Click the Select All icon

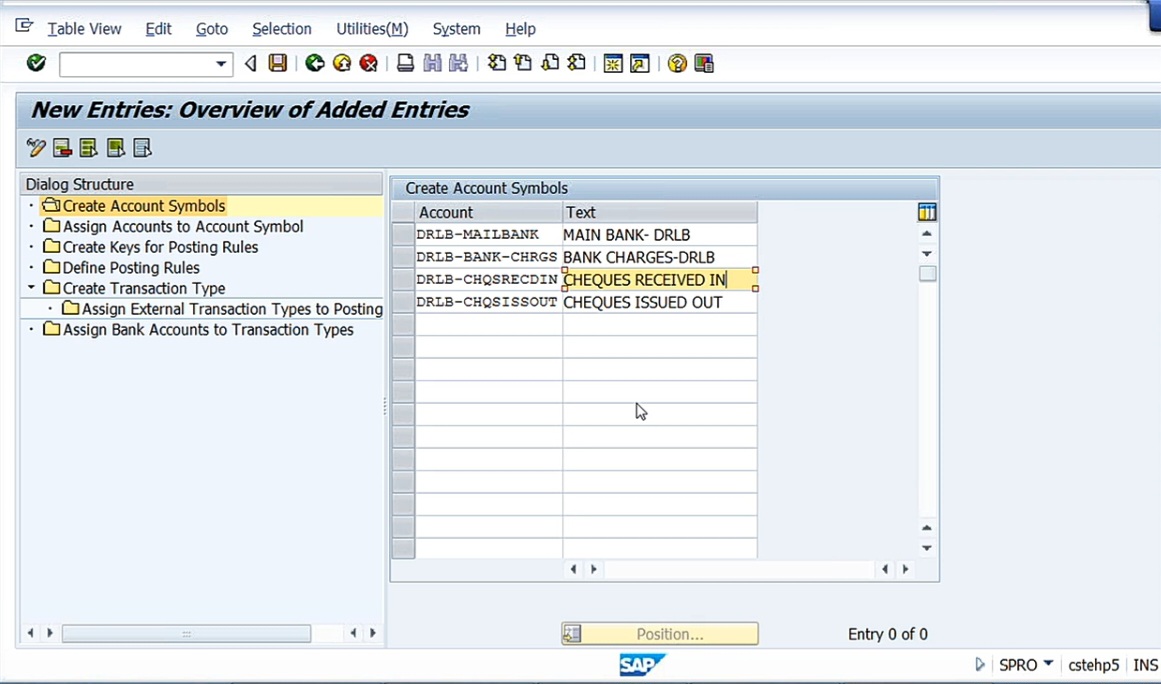[x=89, y=148]
